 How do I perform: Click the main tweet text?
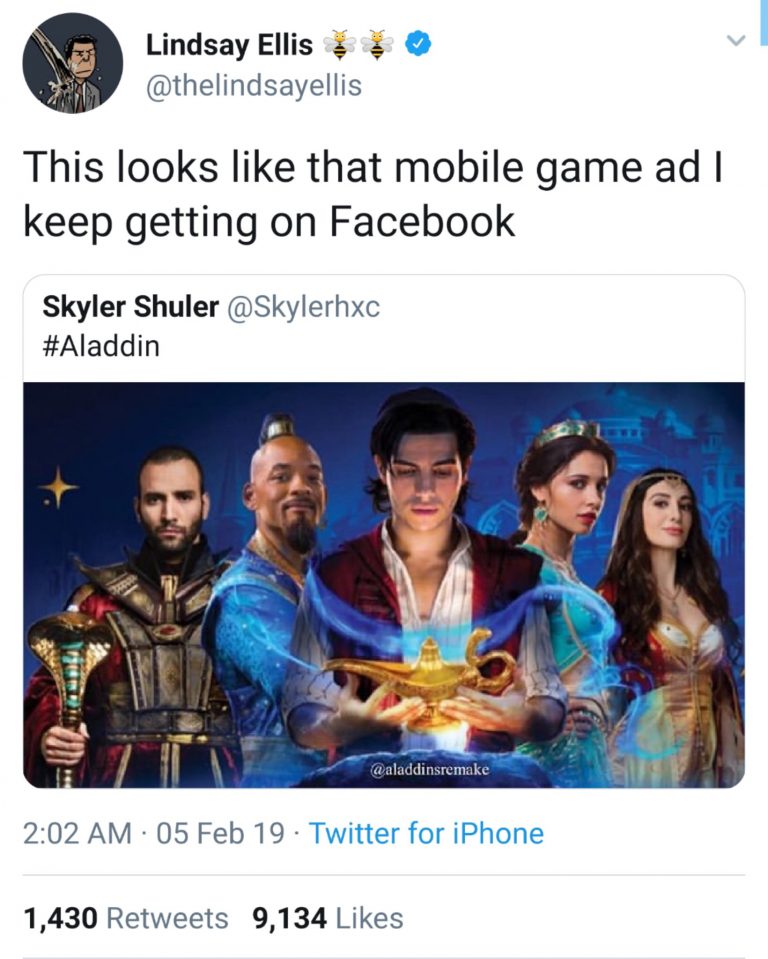coord(373,193)
